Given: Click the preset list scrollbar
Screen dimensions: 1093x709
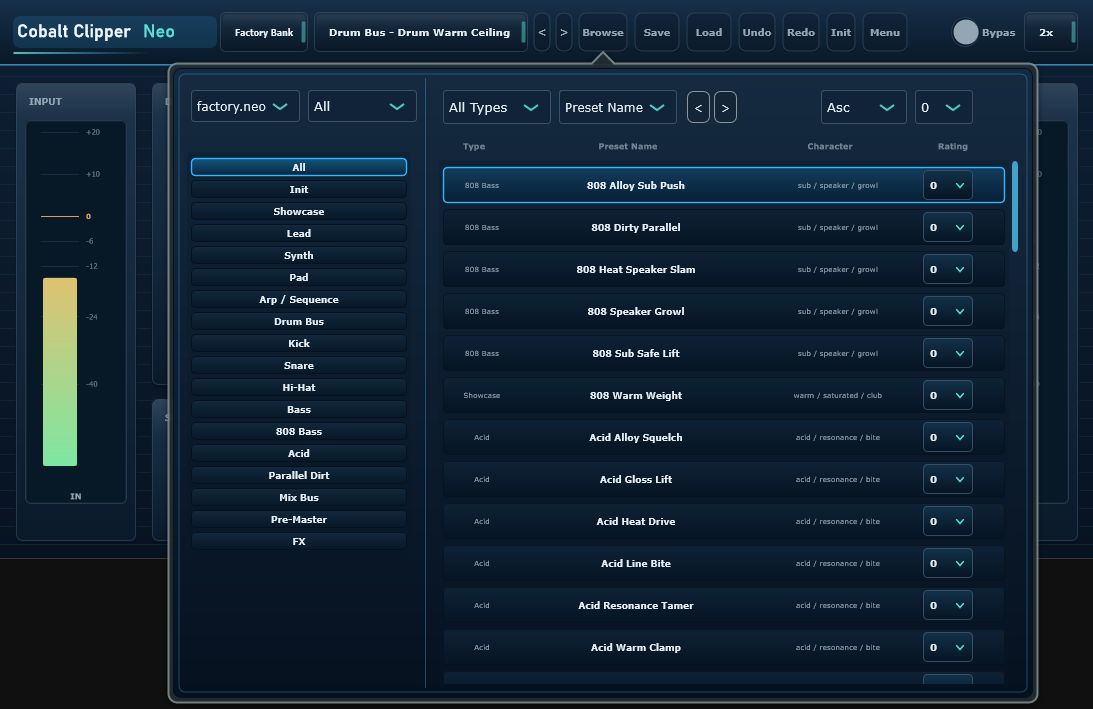Looking at the screenshot, I should point(1015,206).
